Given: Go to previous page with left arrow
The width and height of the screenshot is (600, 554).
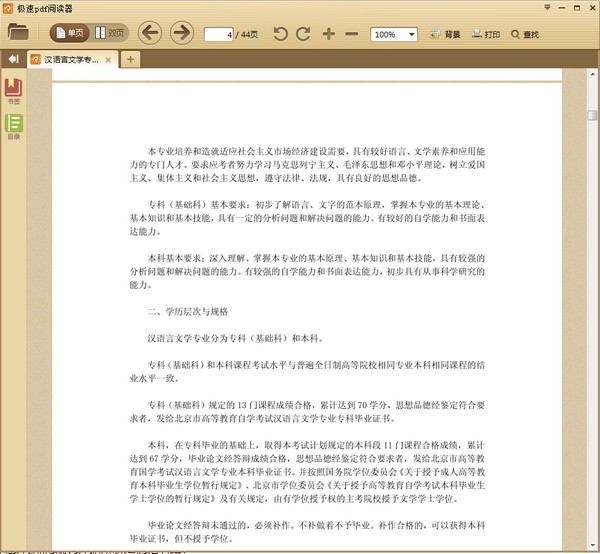Looking at the screenshot, I should pyautogui.click(x=150, y=33).
